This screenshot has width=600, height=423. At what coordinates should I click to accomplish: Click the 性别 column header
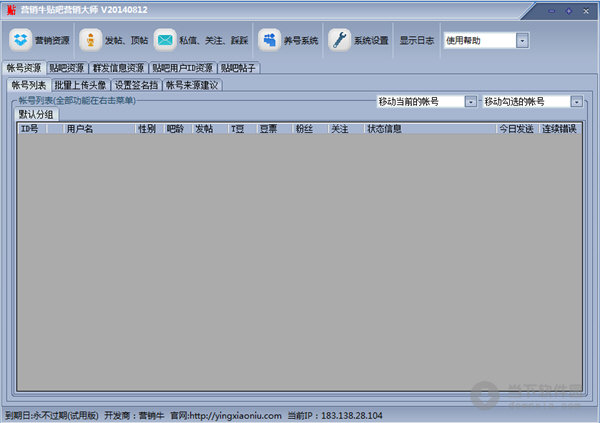149,129
